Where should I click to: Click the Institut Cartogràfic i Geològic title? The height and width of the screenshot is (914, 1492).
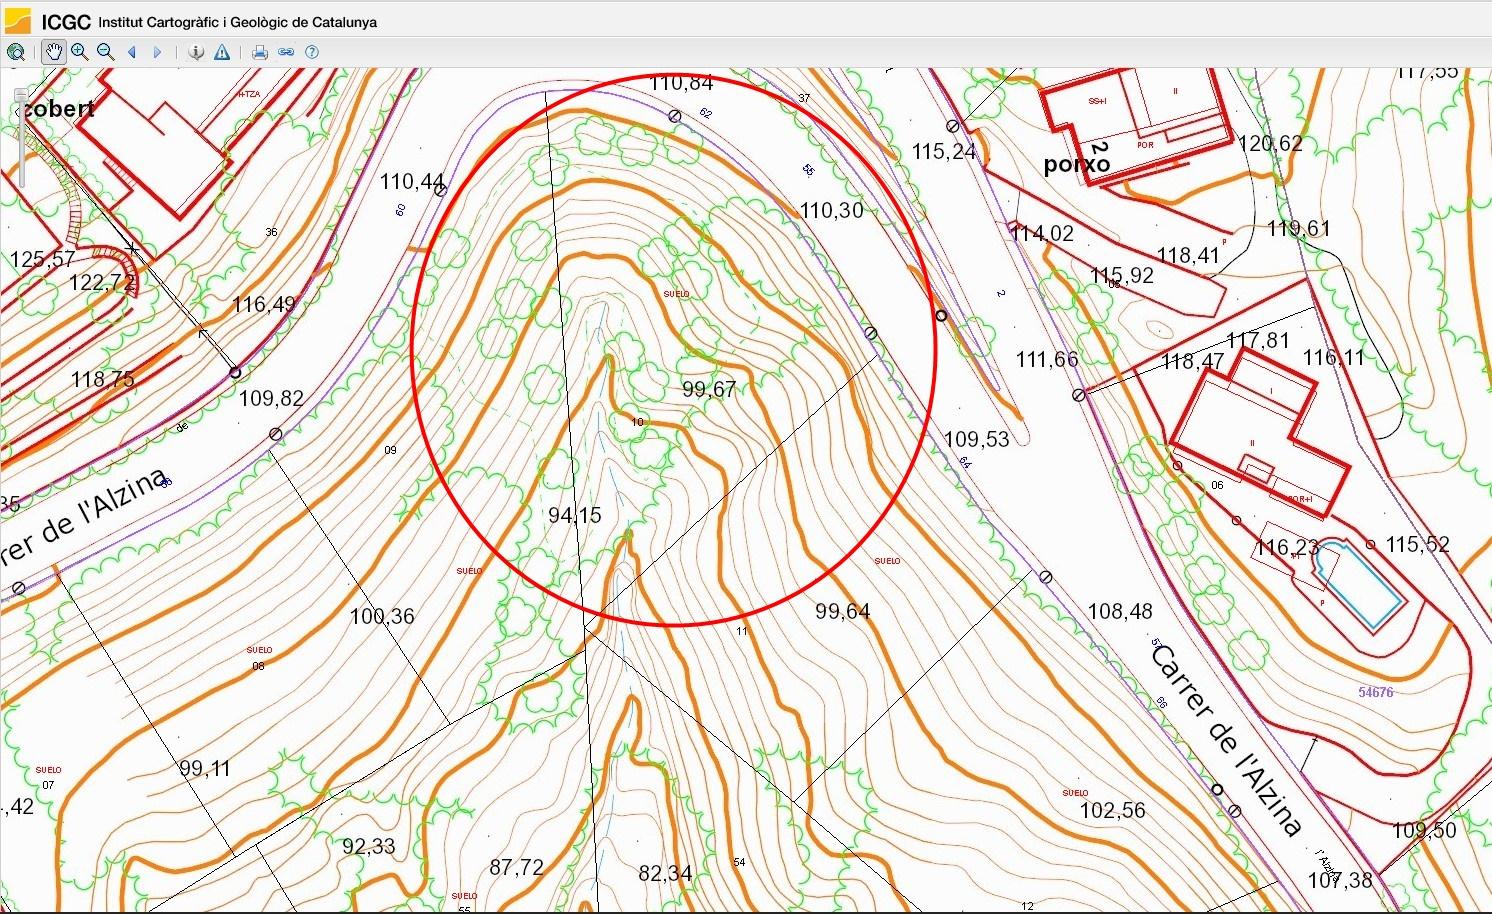(237, 21)
